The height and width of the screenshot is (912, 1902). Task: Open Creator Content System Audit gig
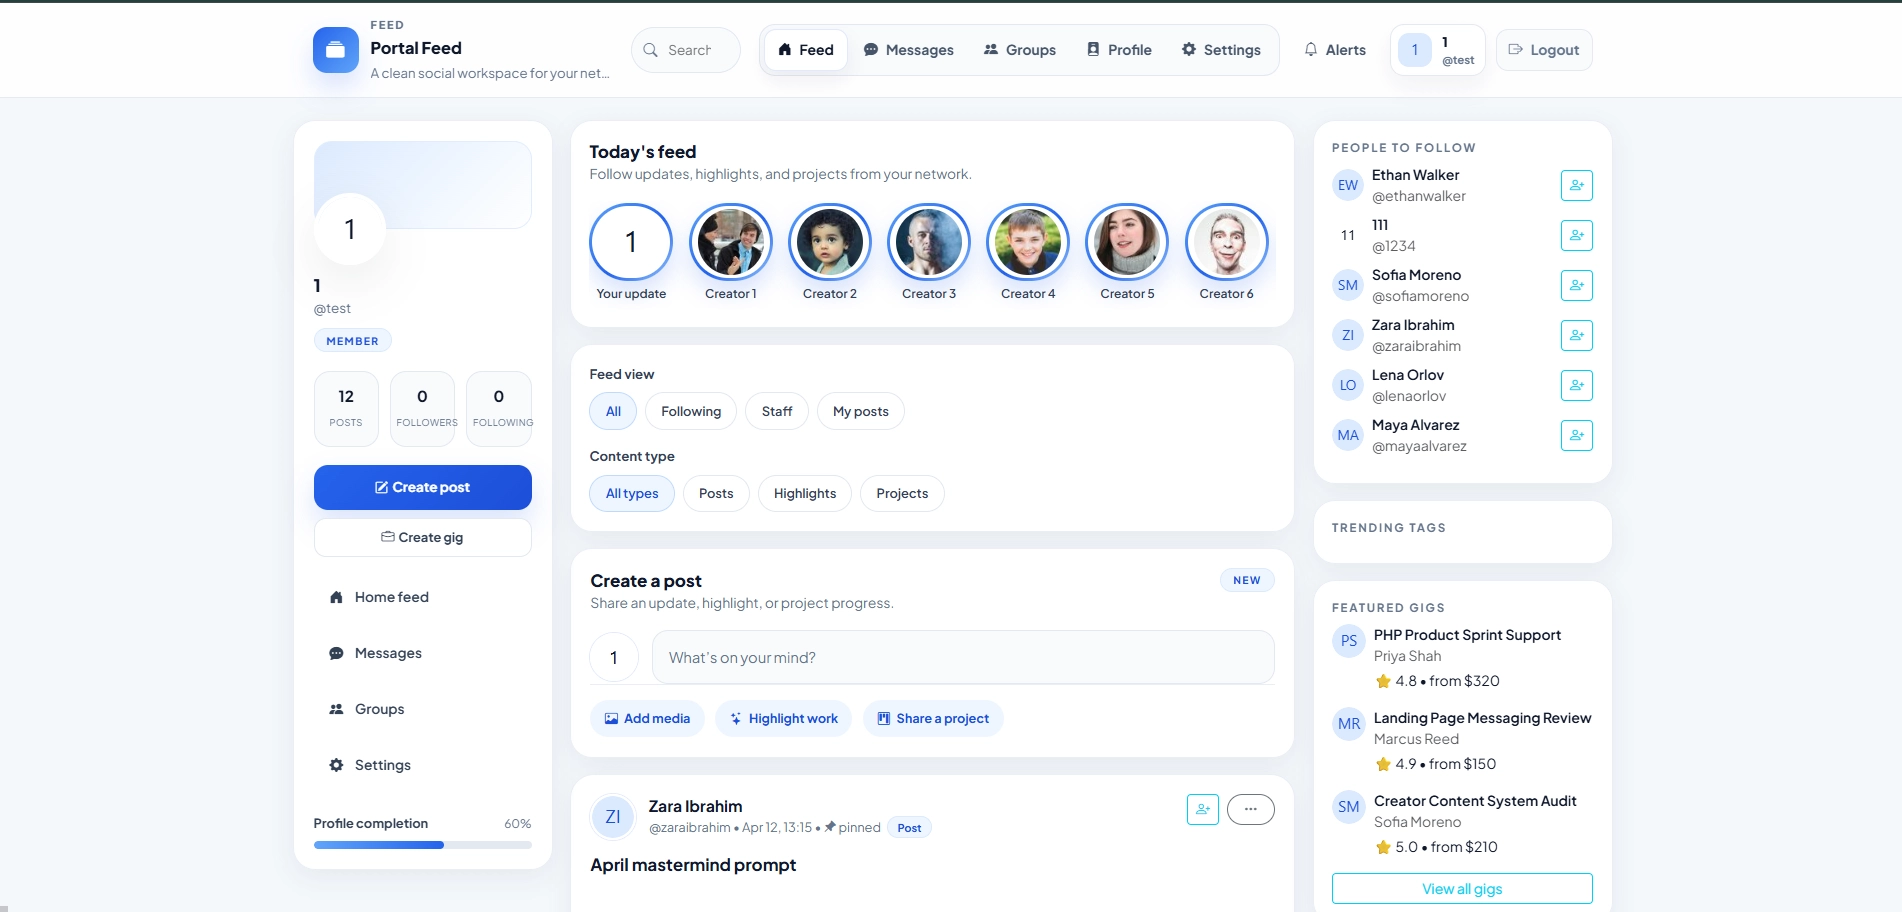tap(1475, 801)
